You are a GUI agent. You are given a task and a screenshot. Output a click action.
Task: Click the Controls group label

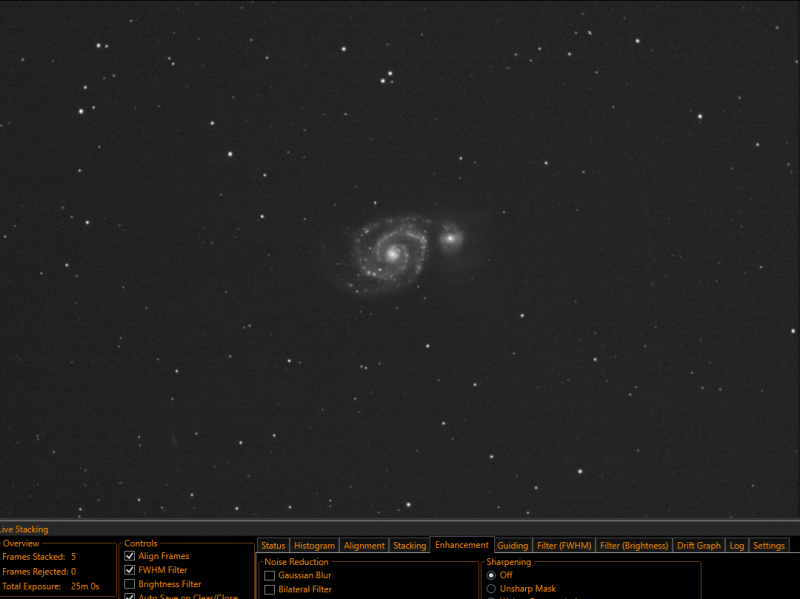(141, 543)
